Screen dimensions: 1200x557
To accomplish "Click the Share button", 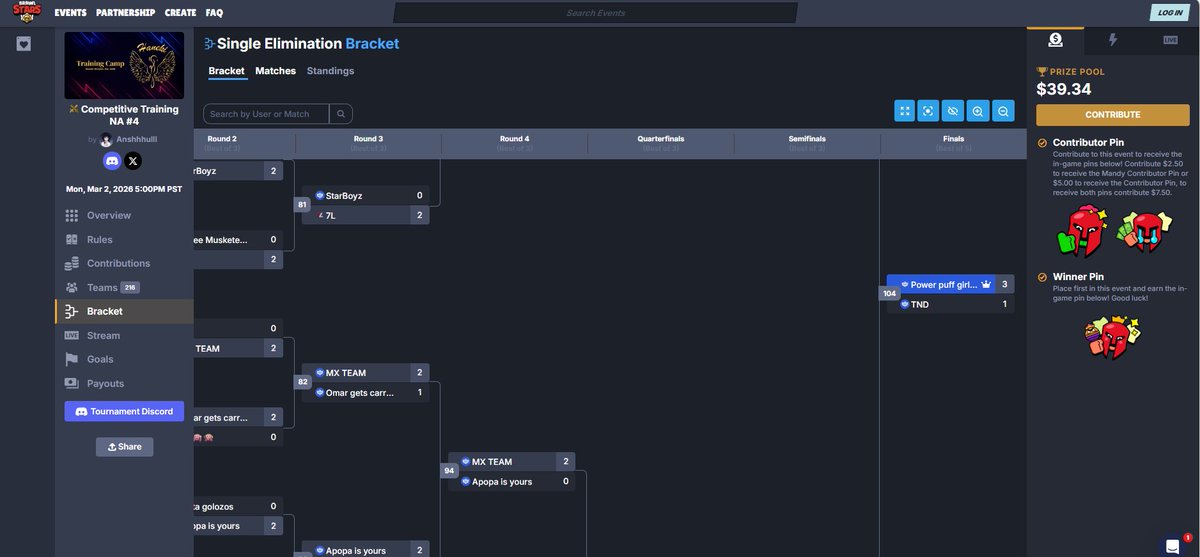I will pyautogui.click(x=124, y=447).
